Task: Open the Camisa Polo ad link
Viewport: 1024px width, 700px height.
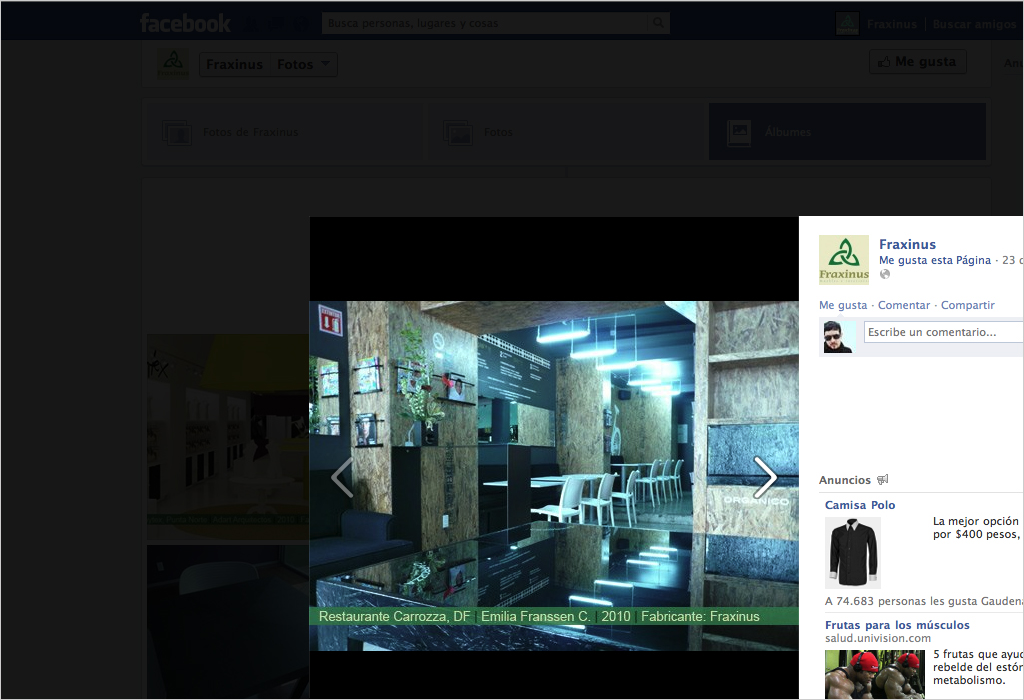Action: coord(860,505)
